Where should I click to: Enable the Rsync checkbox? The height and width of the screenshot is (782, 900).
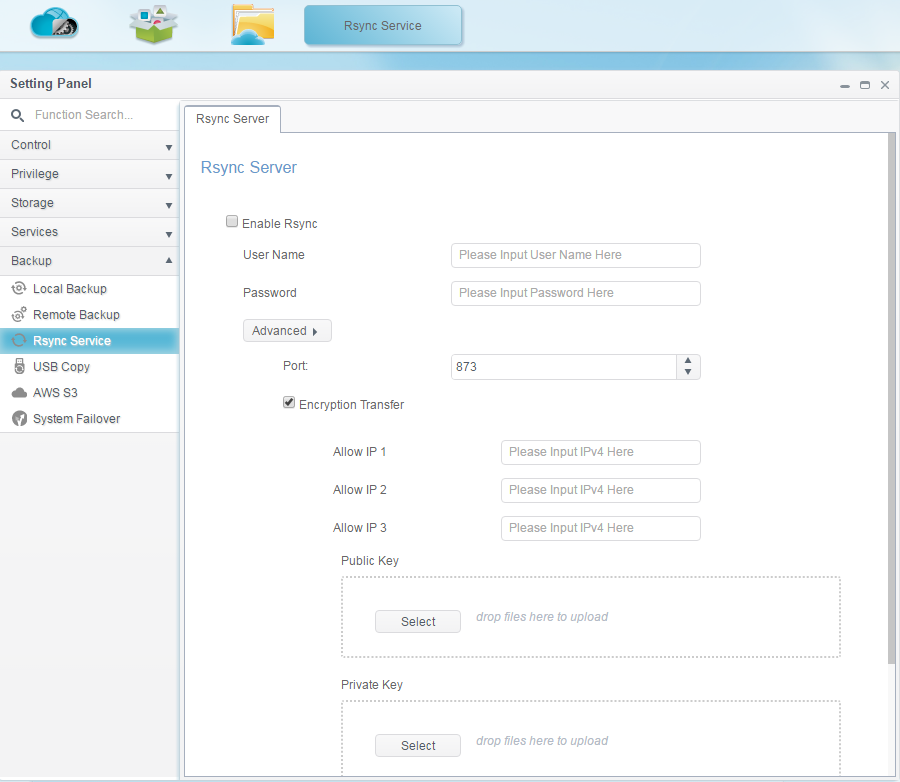coord(232,223)
